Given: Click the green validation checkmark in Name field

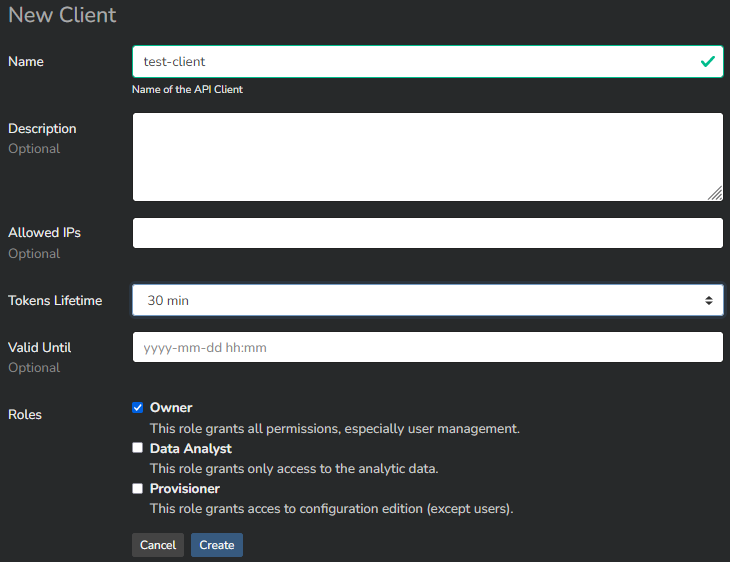Looking at the screenshot, I should 708,61.
